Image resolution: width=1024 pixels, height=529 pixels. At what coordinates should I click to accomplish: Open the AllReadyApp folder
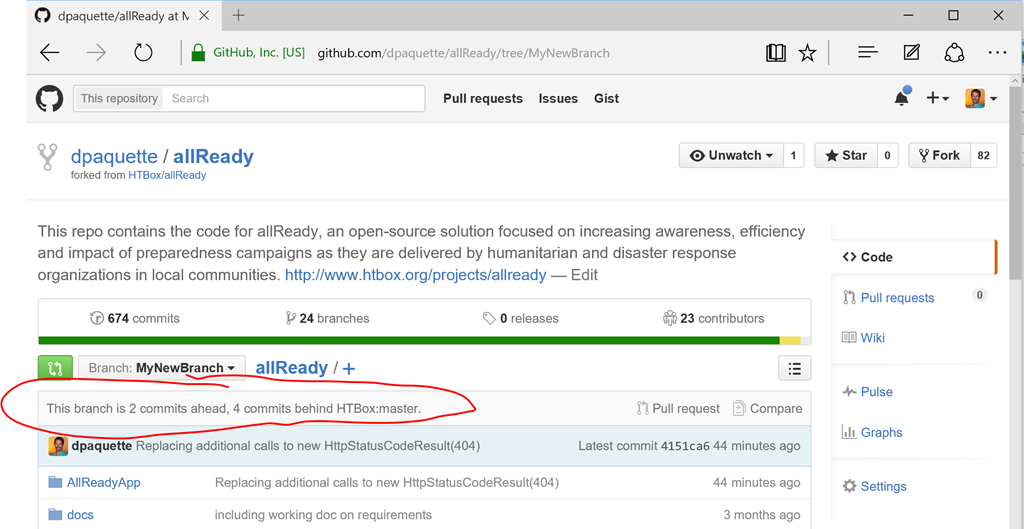click(104, 483)
